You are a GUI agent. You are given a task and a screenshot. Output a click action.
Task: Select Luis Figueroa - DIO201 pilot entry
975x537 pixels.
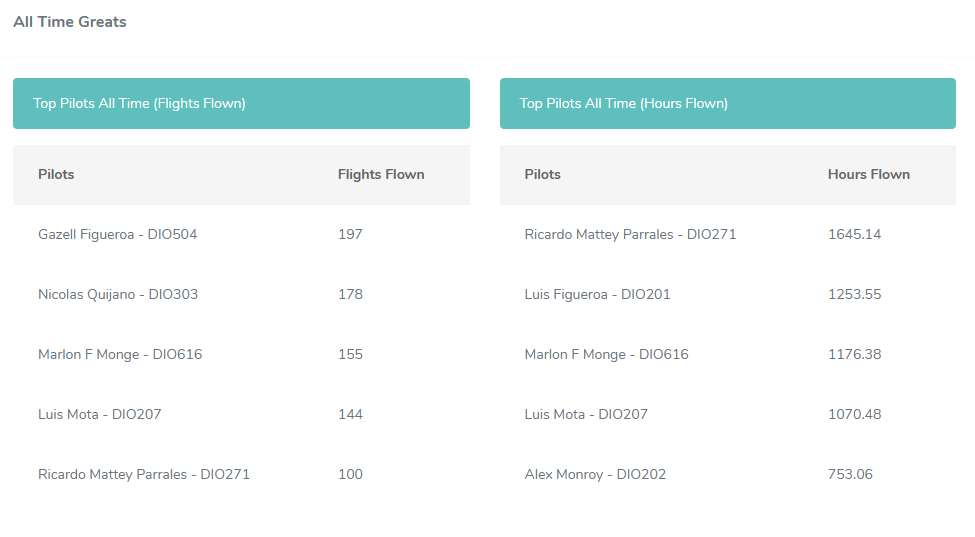[597, 294]
